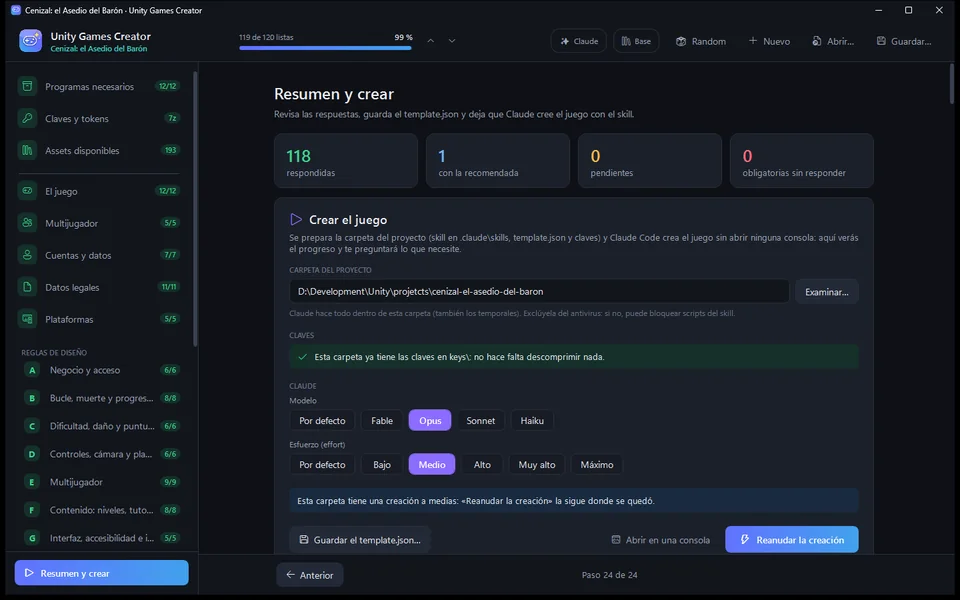The height and width of the screenshot is (600, 960).
Task: Set effort to Medio
Action: click(x=432, y=465)
